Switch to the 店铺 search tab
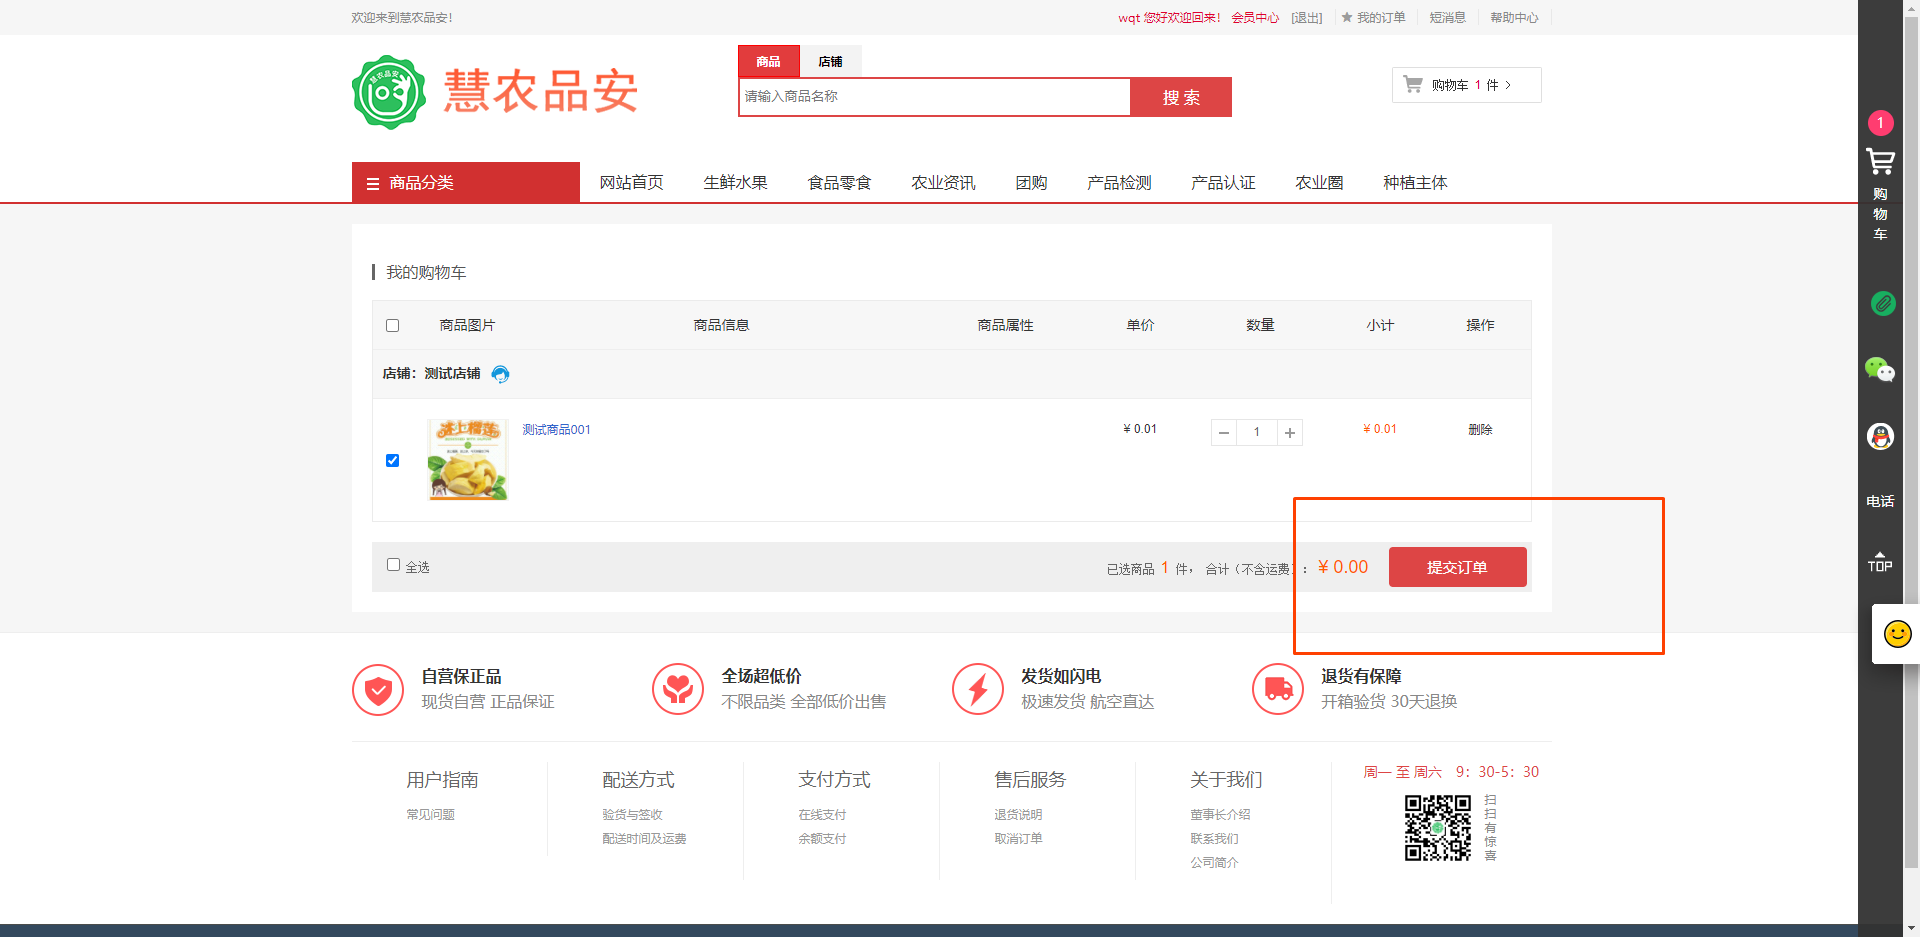Screen dimensions: 1920x937 [x=830, y=62]
